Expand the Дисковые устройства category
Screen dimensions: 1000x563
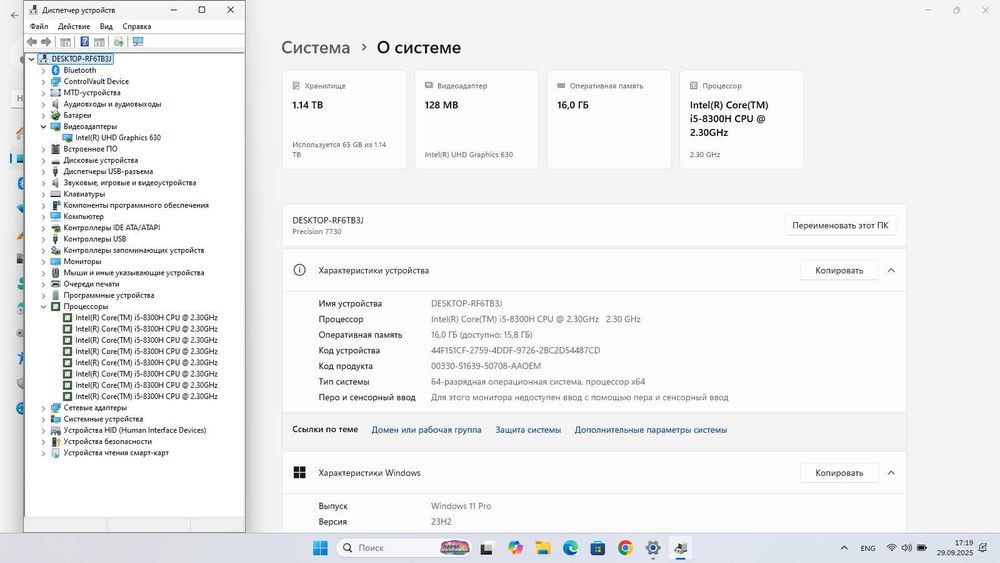[x=43, y=160]
